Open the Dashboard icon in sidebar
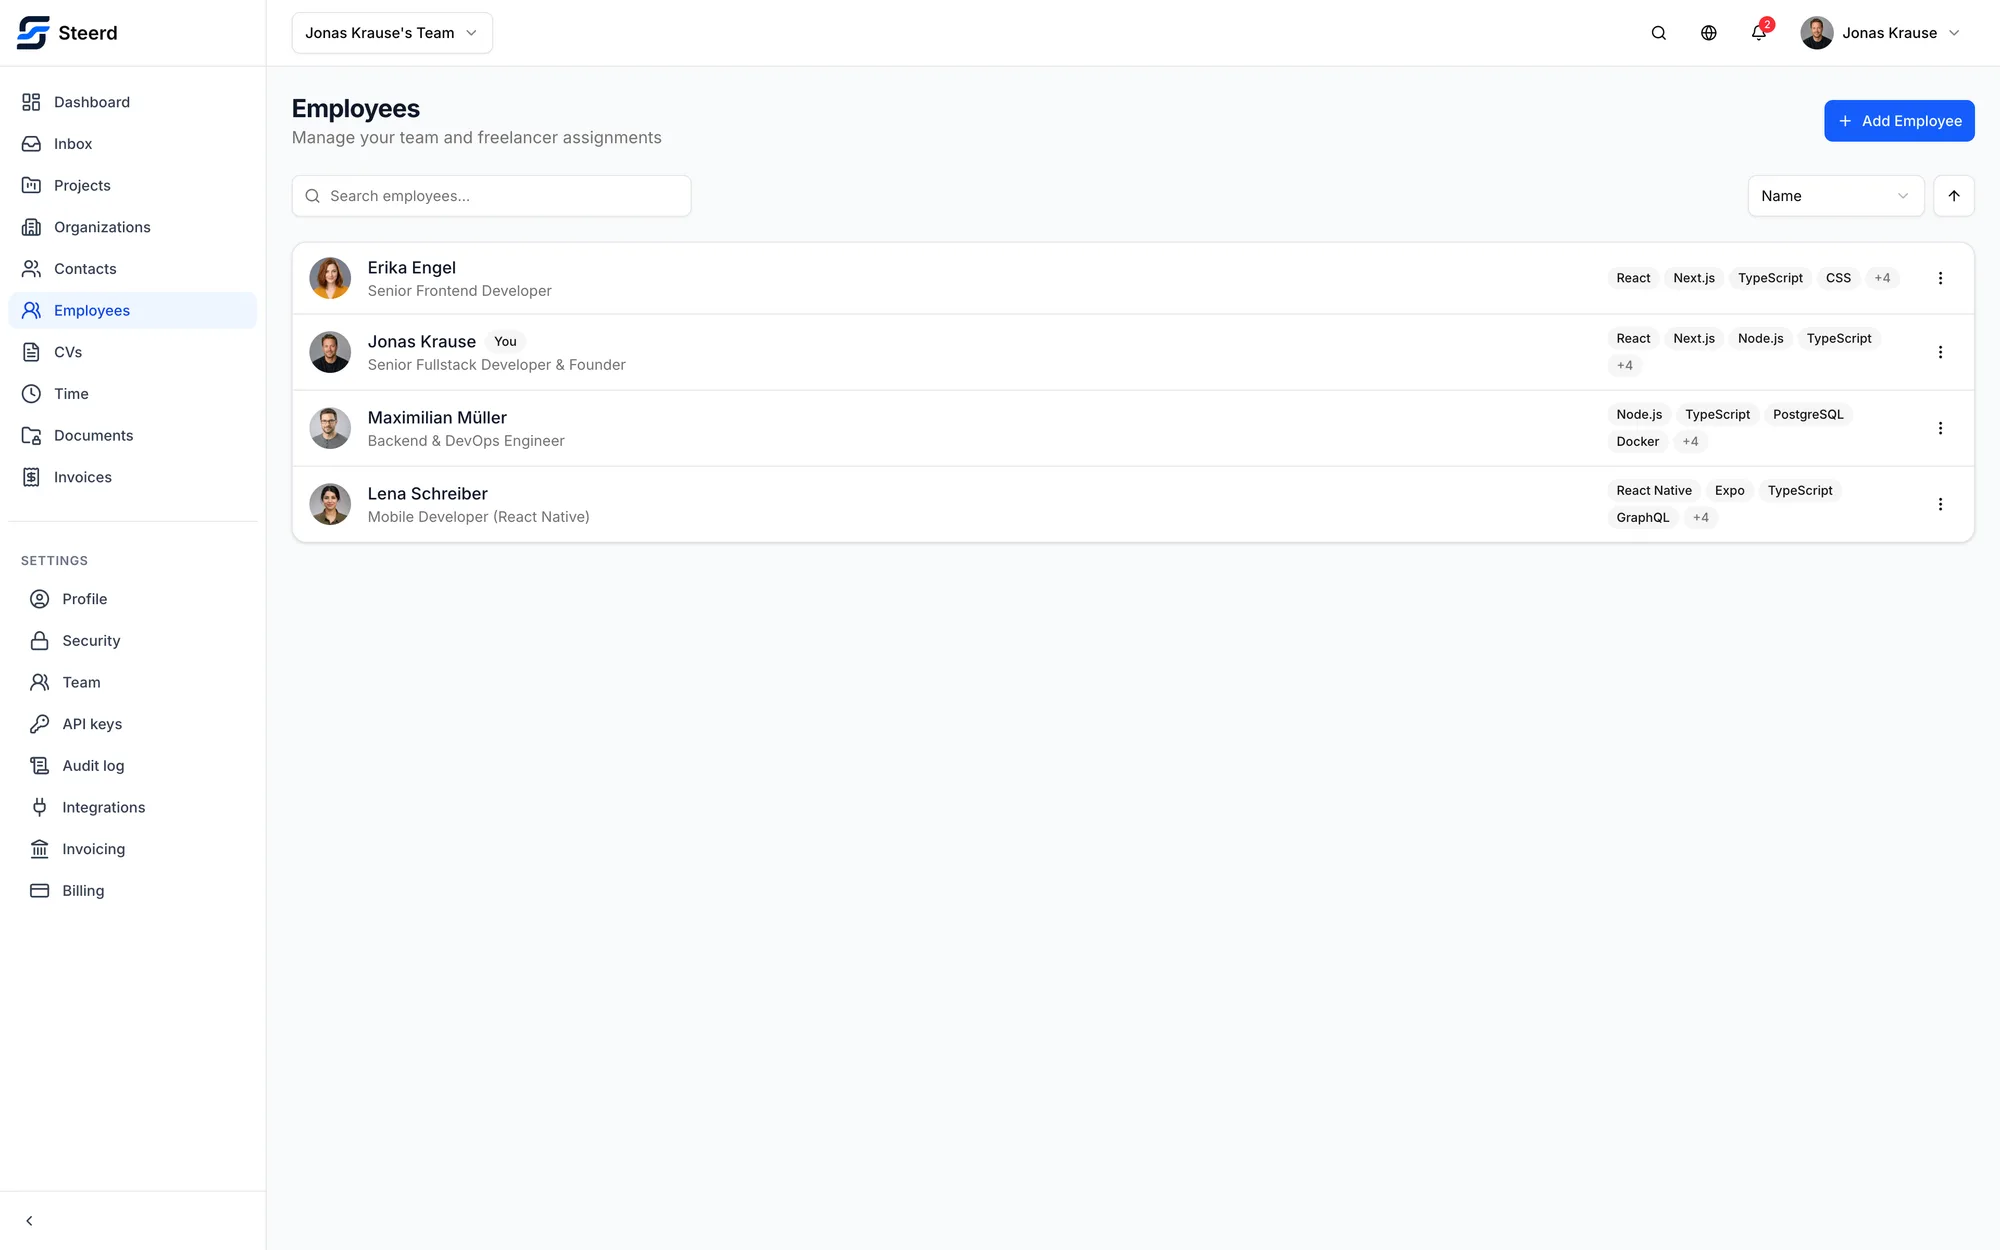Viewport: 2000px width, 1250px height. click(x=32, y=102)
